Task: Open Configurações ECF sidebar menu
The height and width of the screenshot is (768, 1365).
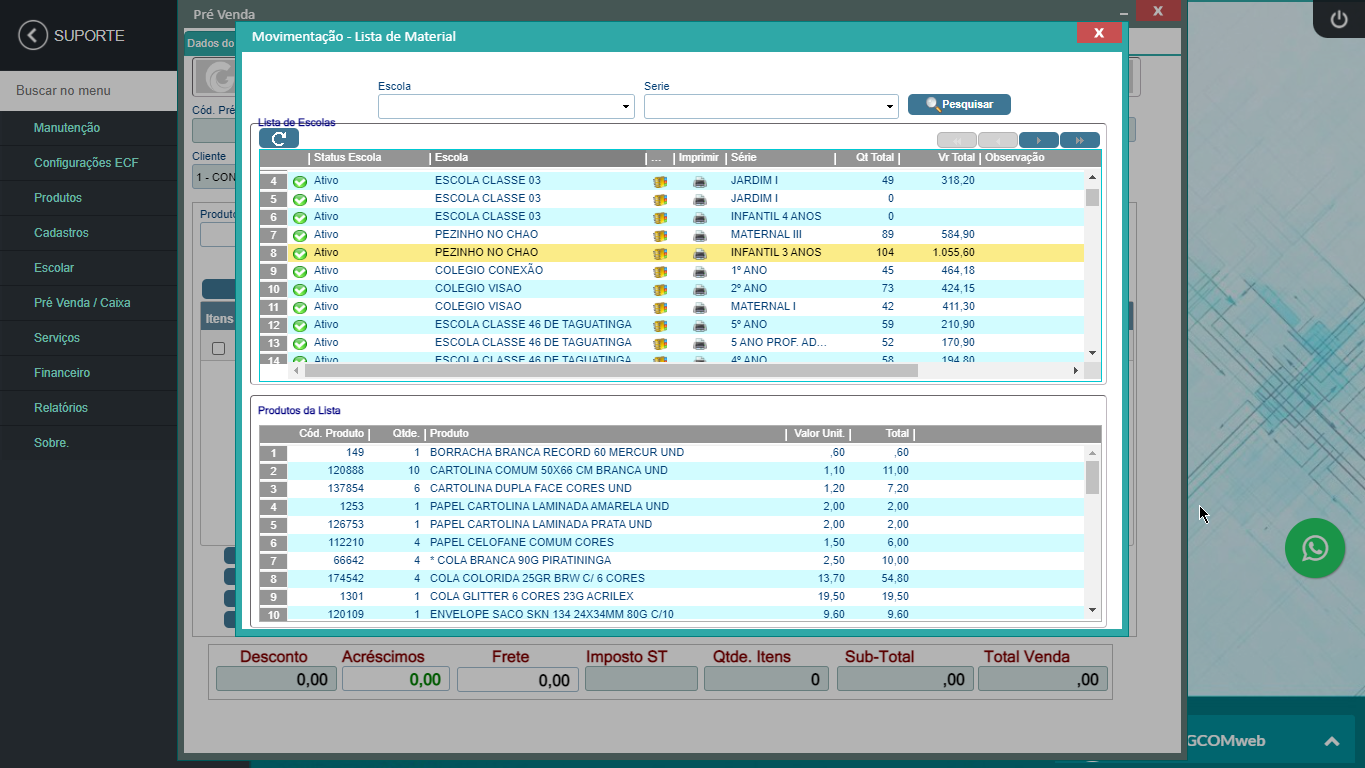Action: point(88,163)
